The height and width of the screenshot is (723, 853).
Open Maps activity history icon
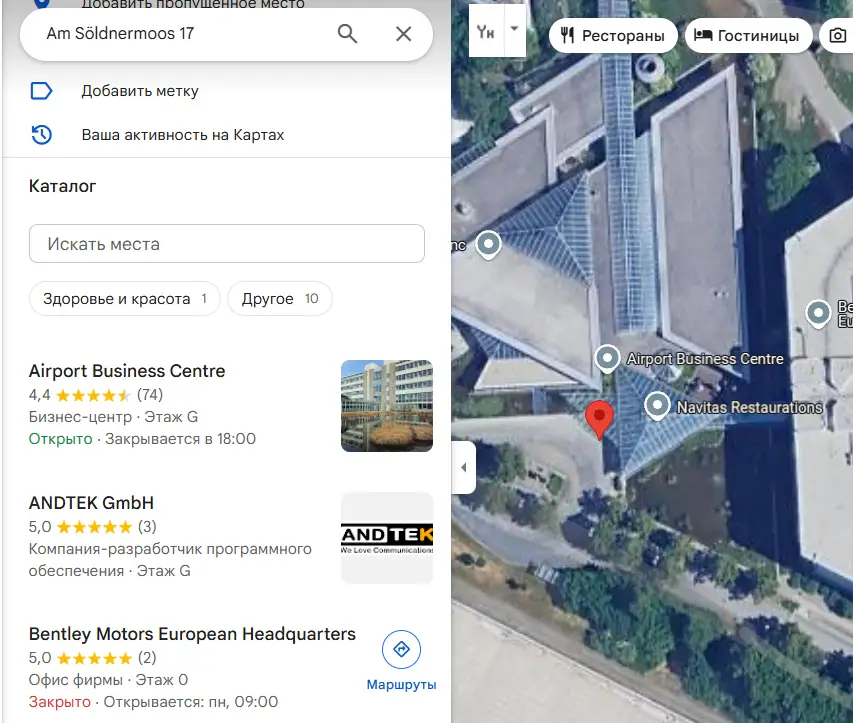coord(41,134)
